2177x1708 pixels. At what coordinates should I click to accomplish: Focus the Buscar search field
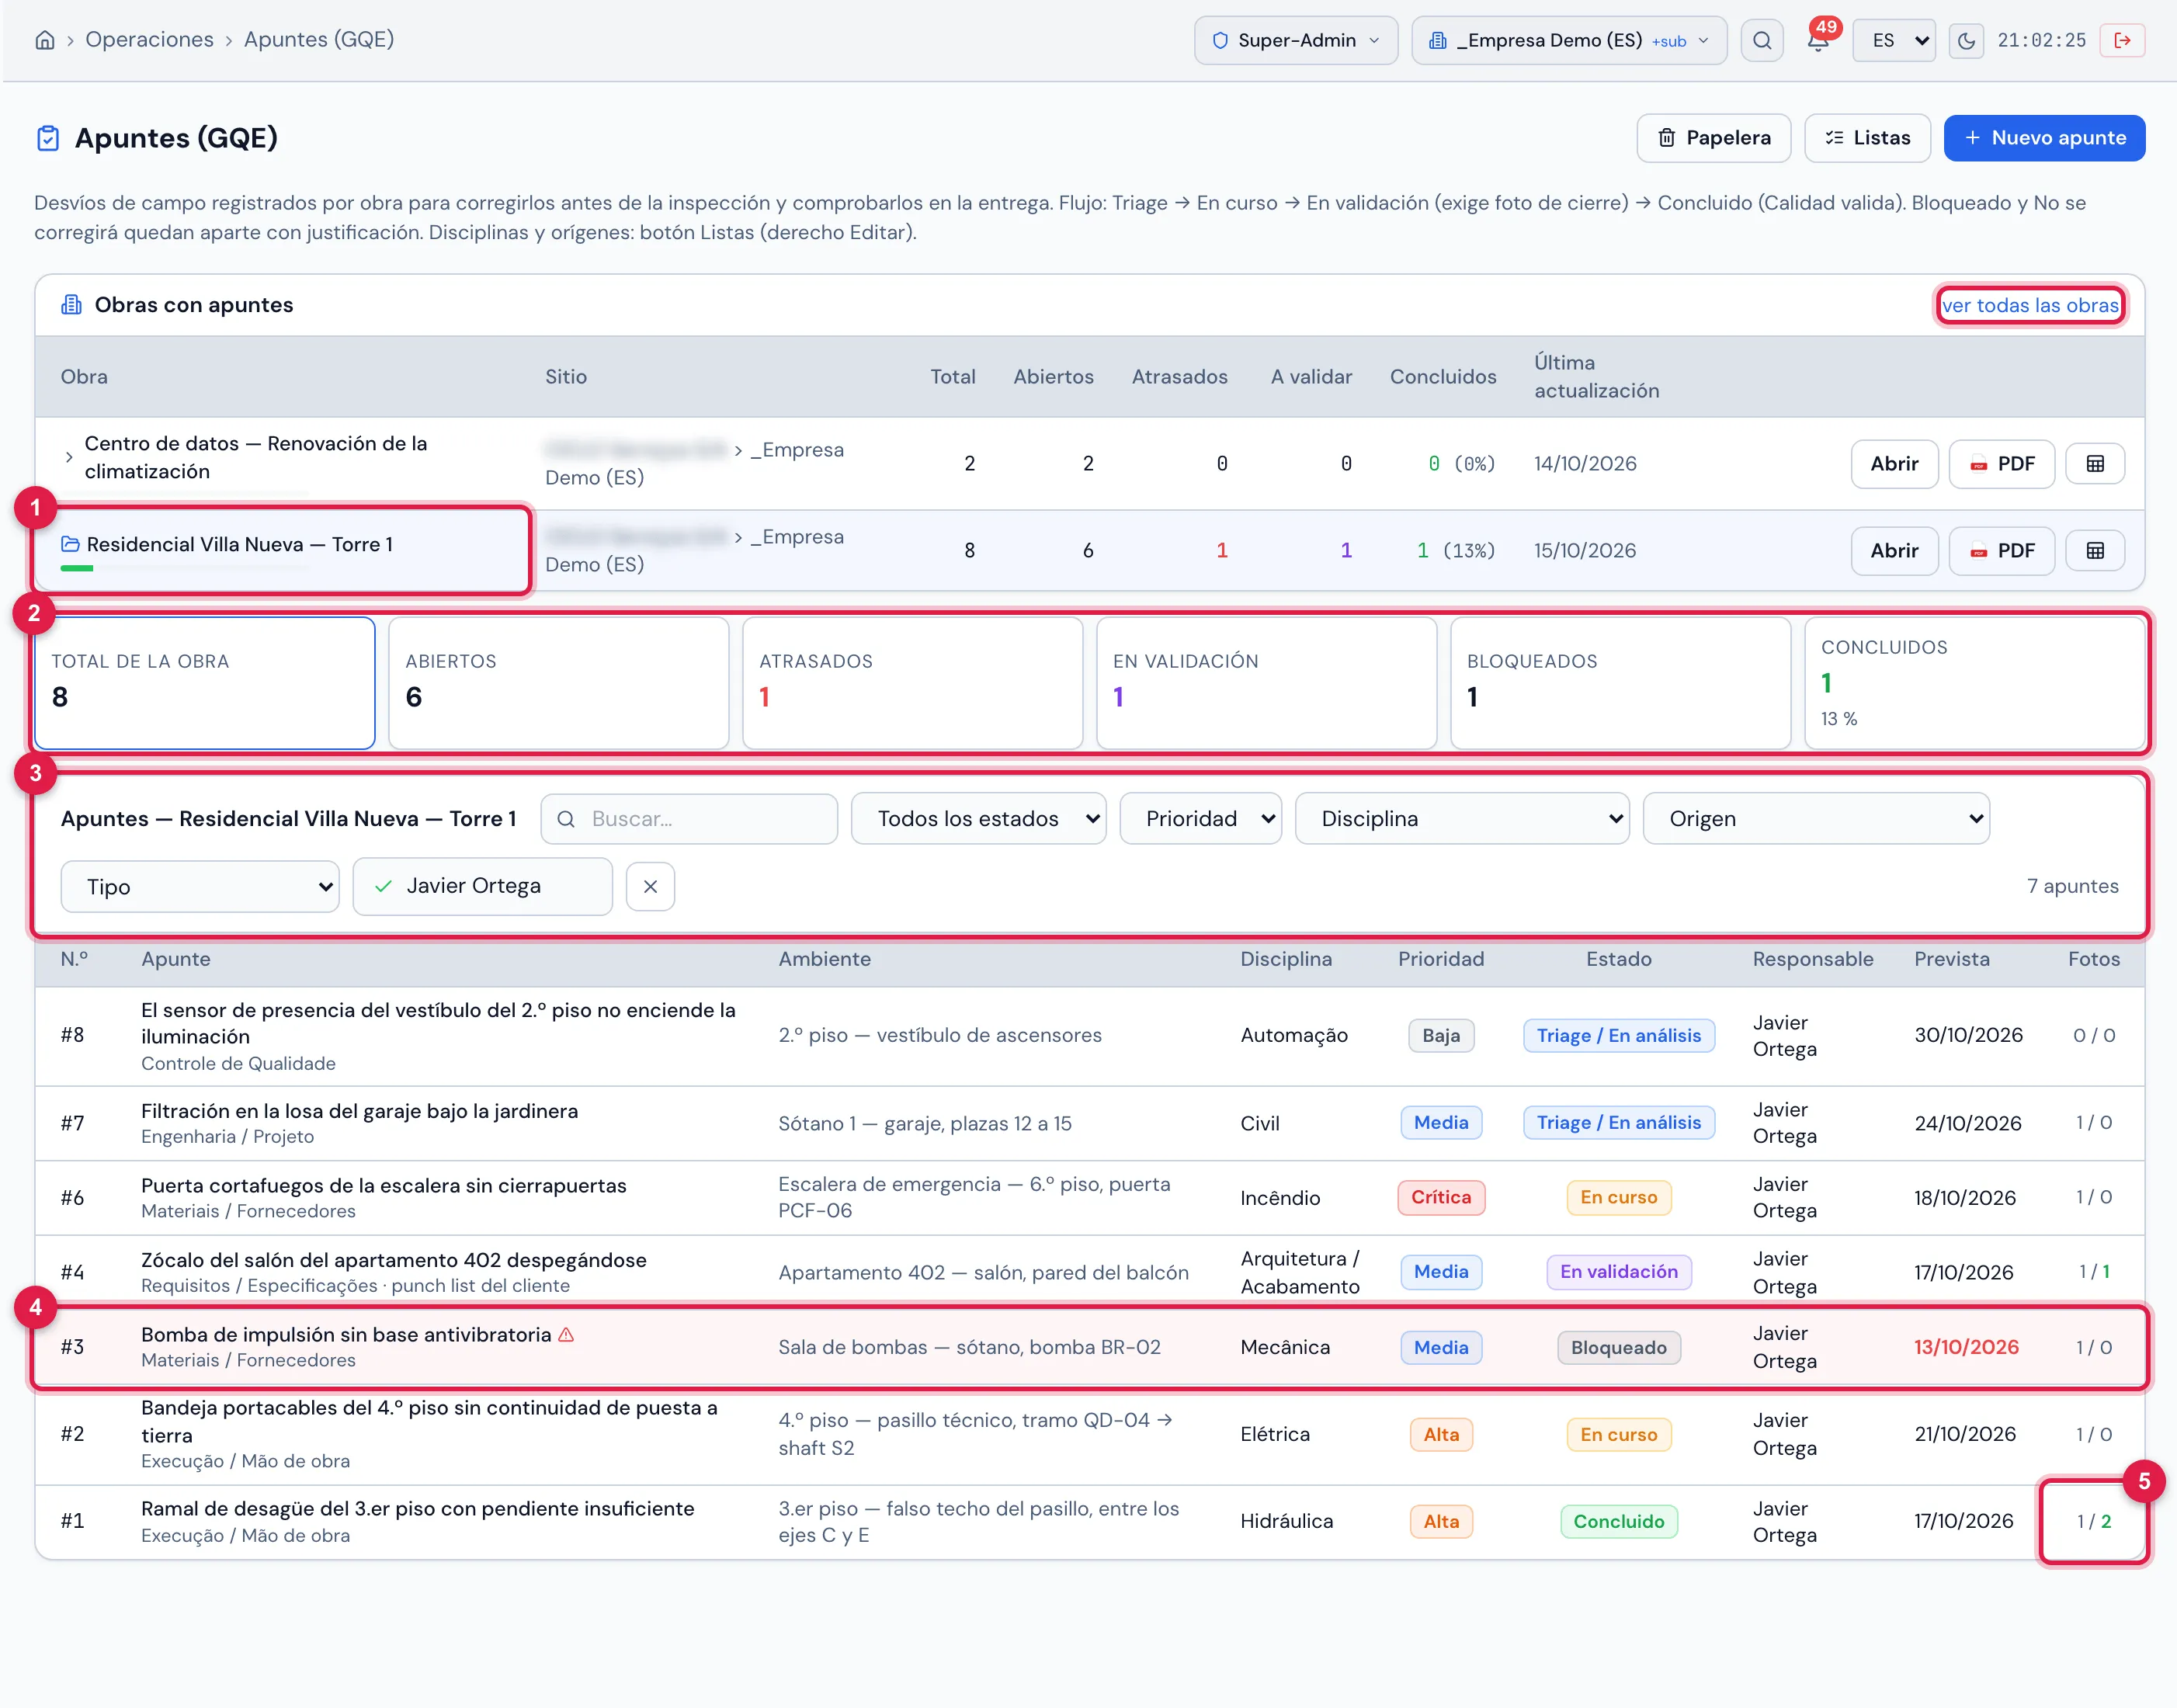[689, 819]
